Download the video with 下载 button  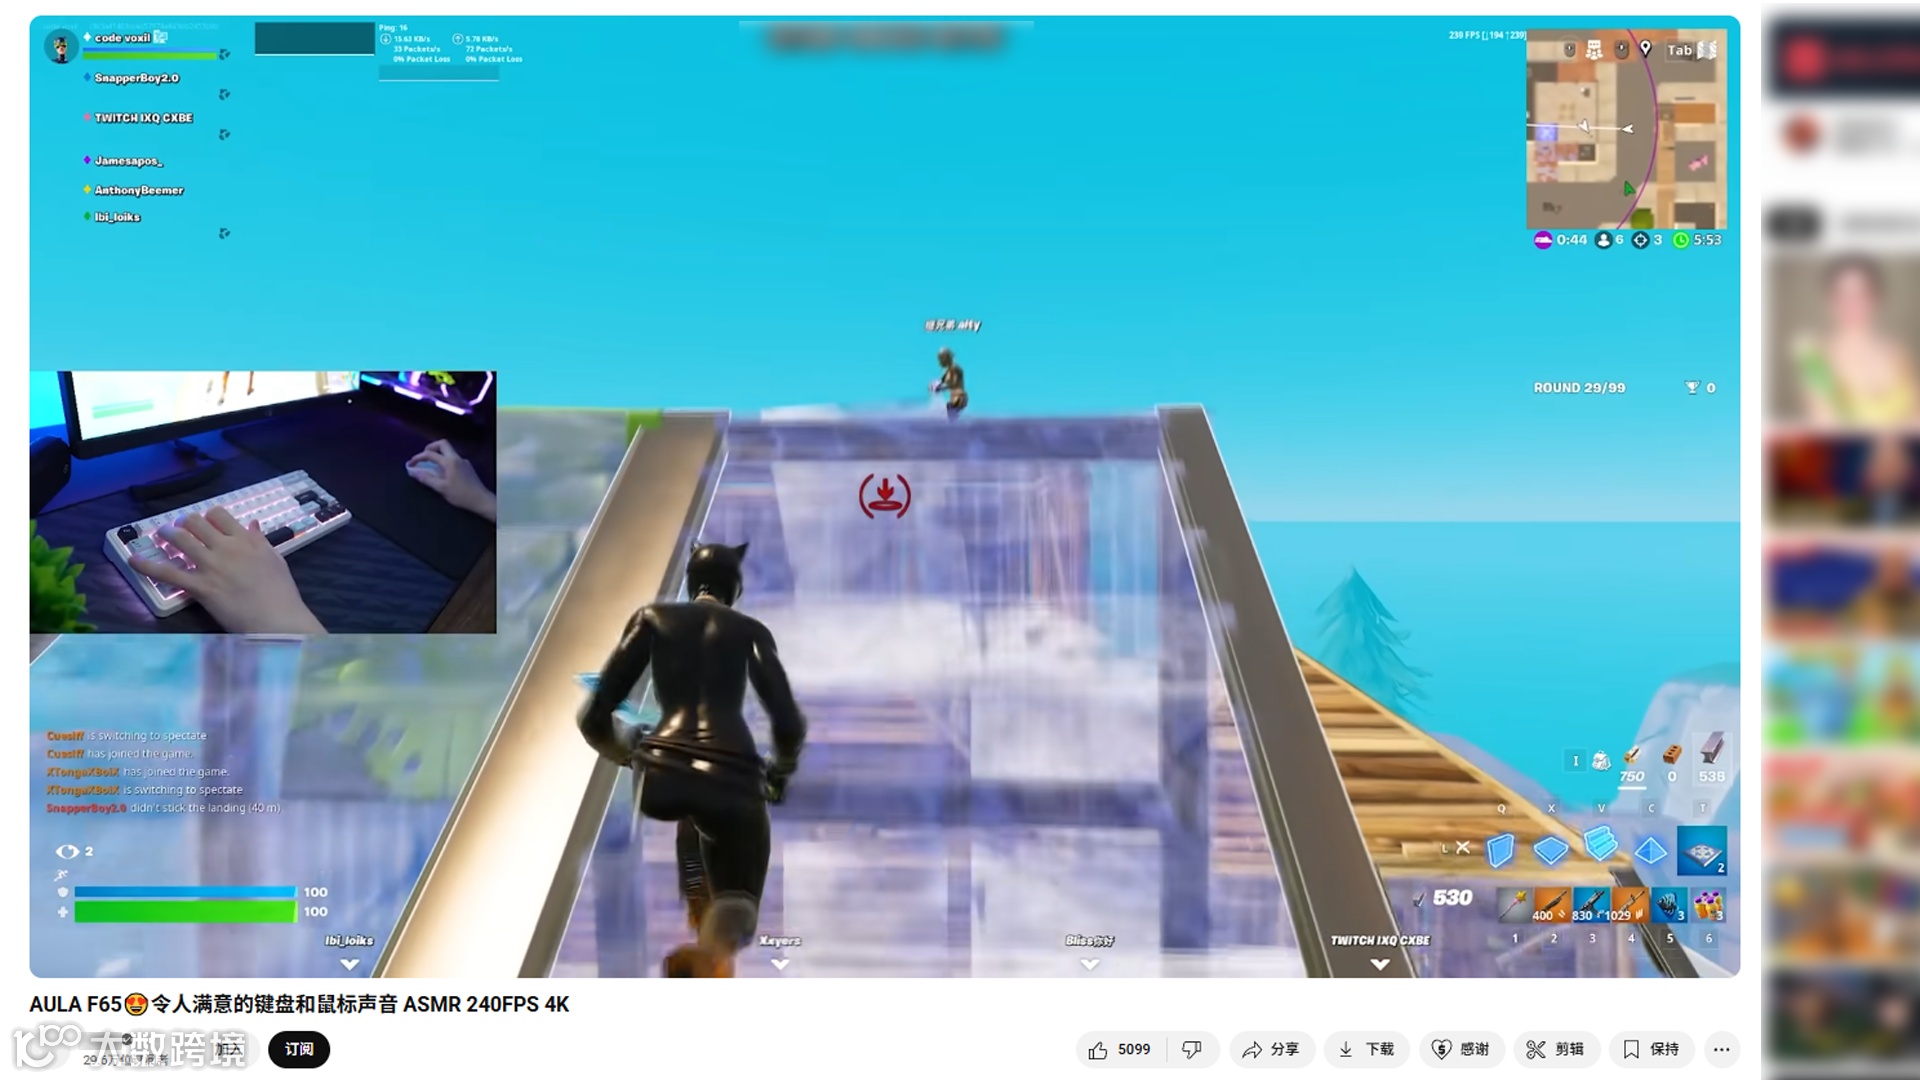[1366, 1049]
